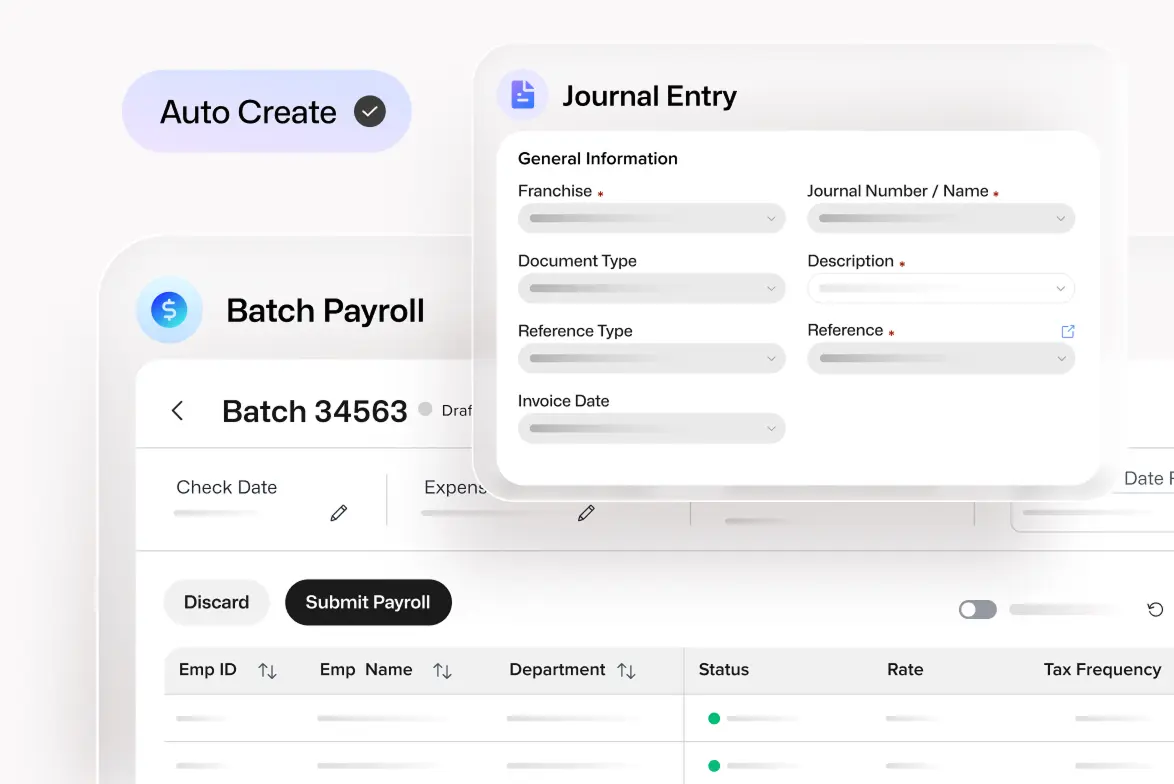
Task: Click the General Information heading
Action: click(597, 159)
